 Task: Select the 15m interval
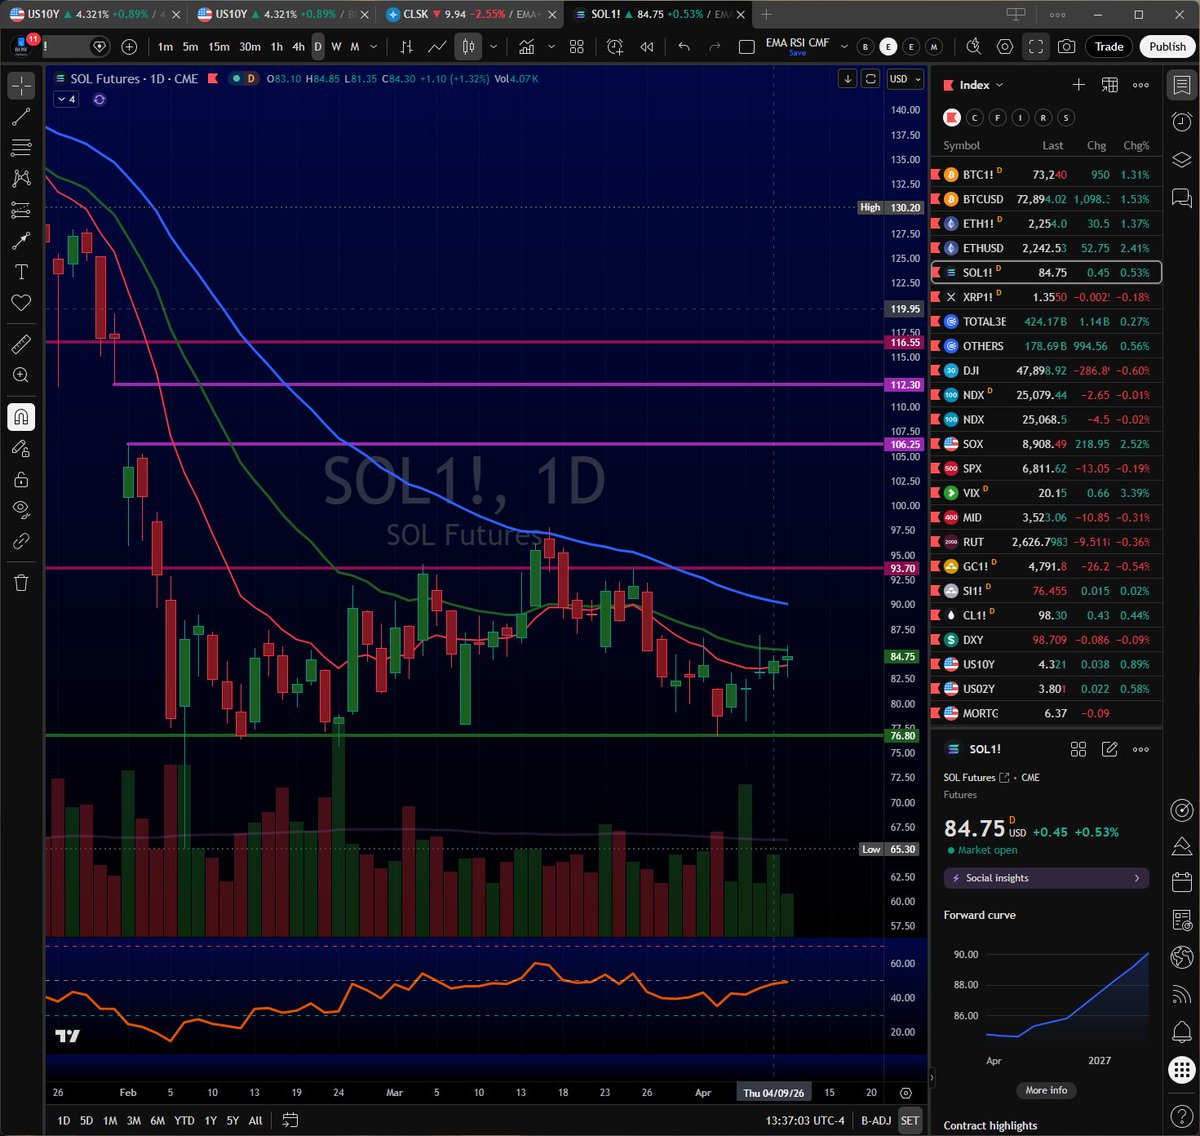(218, 47)
